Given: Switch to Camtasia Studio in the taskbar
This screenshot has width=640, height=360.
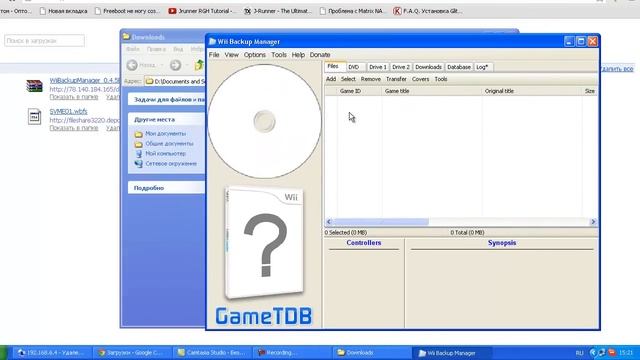Looking at the screenshot, I should pyautogui.click(x=212, y=353).
